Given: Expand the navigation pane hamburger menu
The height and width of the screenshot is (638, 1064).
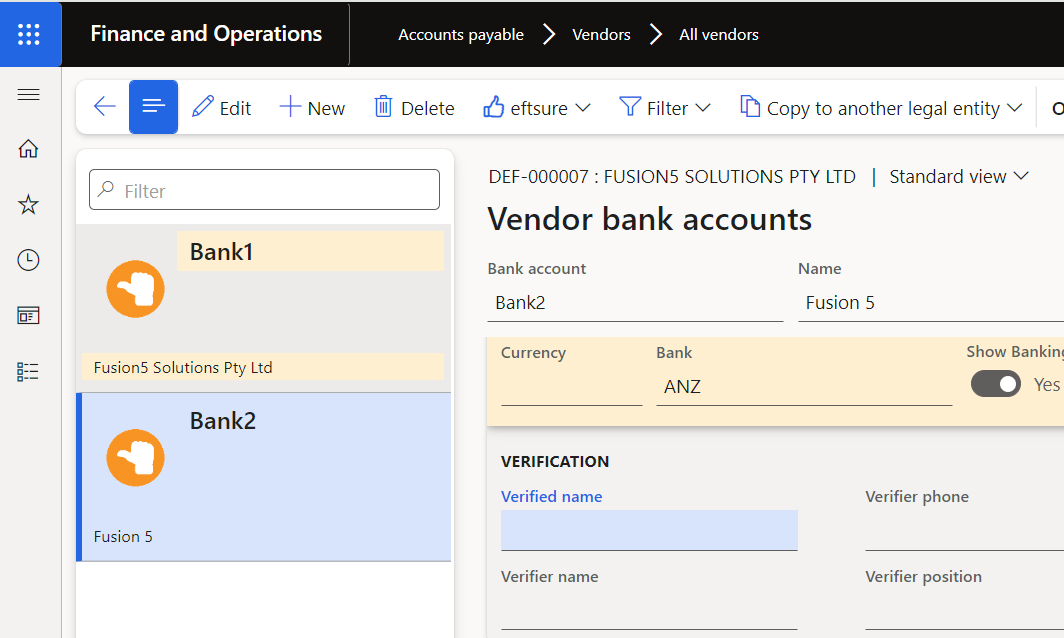Looking at the screenshot, I should click(x=28, y=94).
